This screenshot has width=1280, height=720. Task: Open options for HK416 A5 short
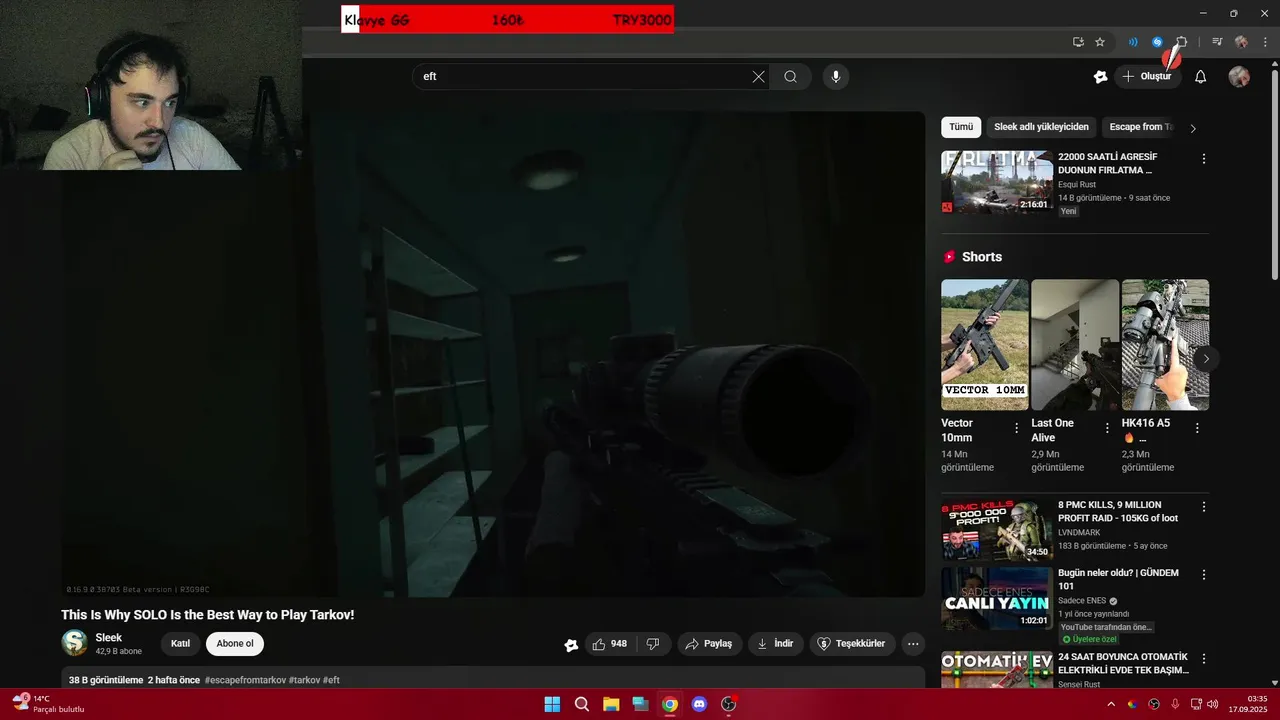click(1197, 428)
